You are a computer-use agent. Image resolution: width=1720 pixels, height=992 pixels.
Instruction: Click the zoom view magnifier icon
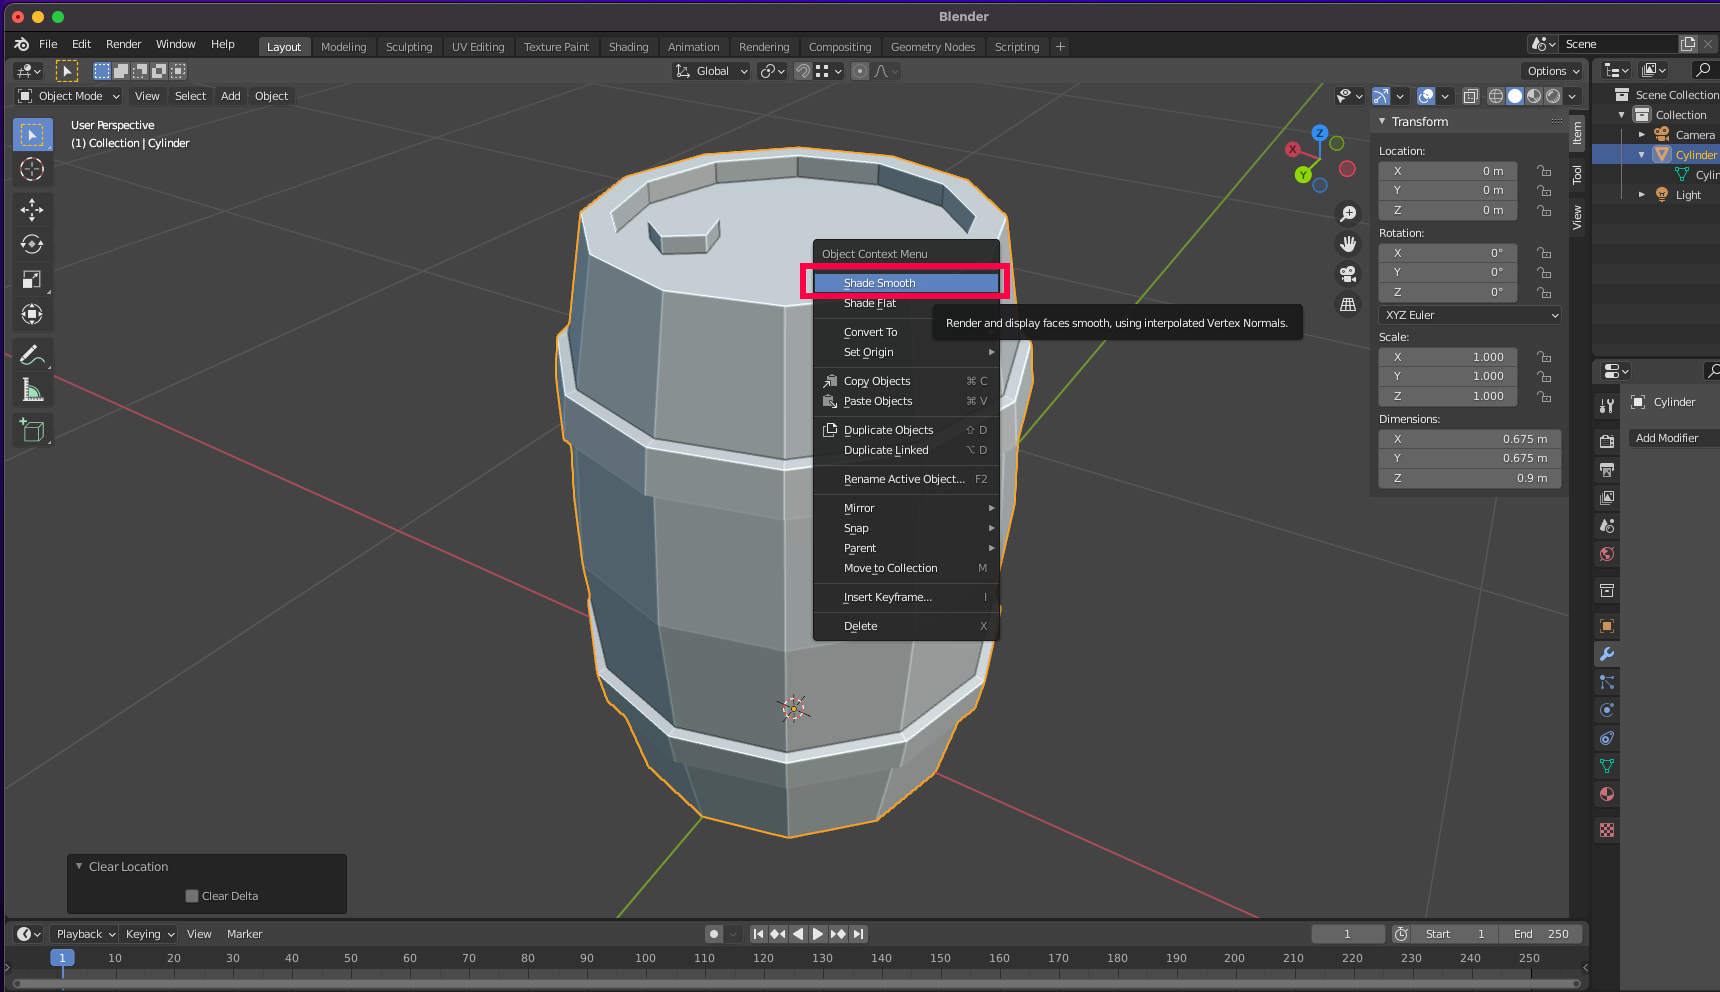[1348, 214]
